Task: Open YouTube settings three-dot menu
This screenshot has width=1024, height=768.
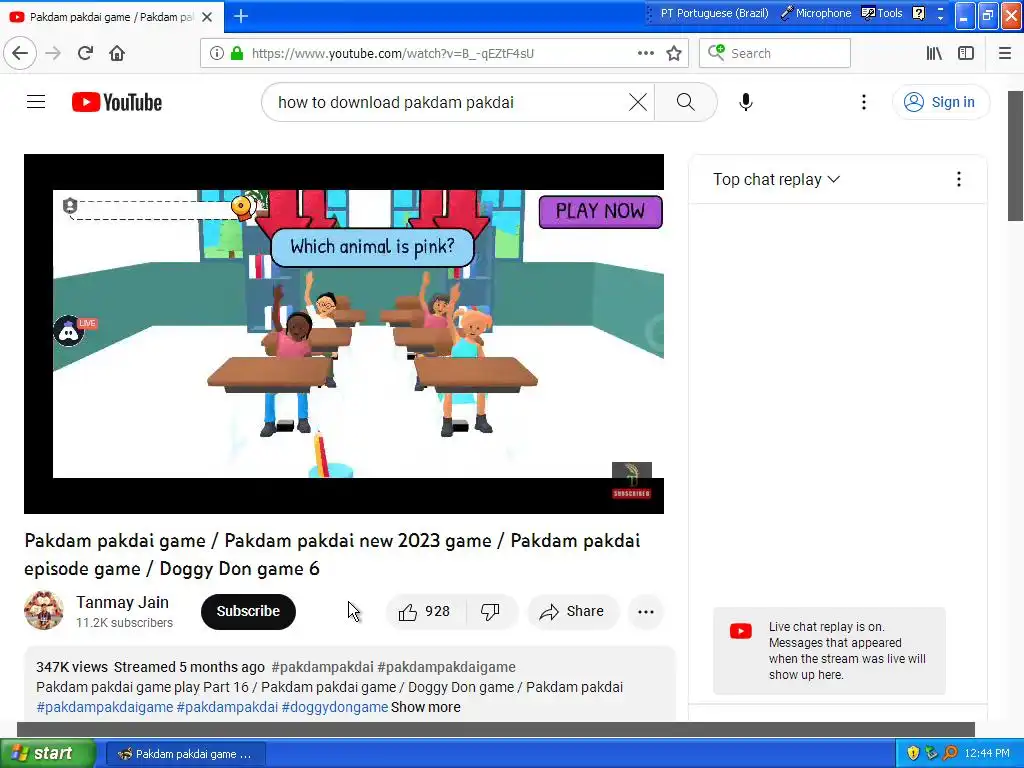Action: [863, 102]
